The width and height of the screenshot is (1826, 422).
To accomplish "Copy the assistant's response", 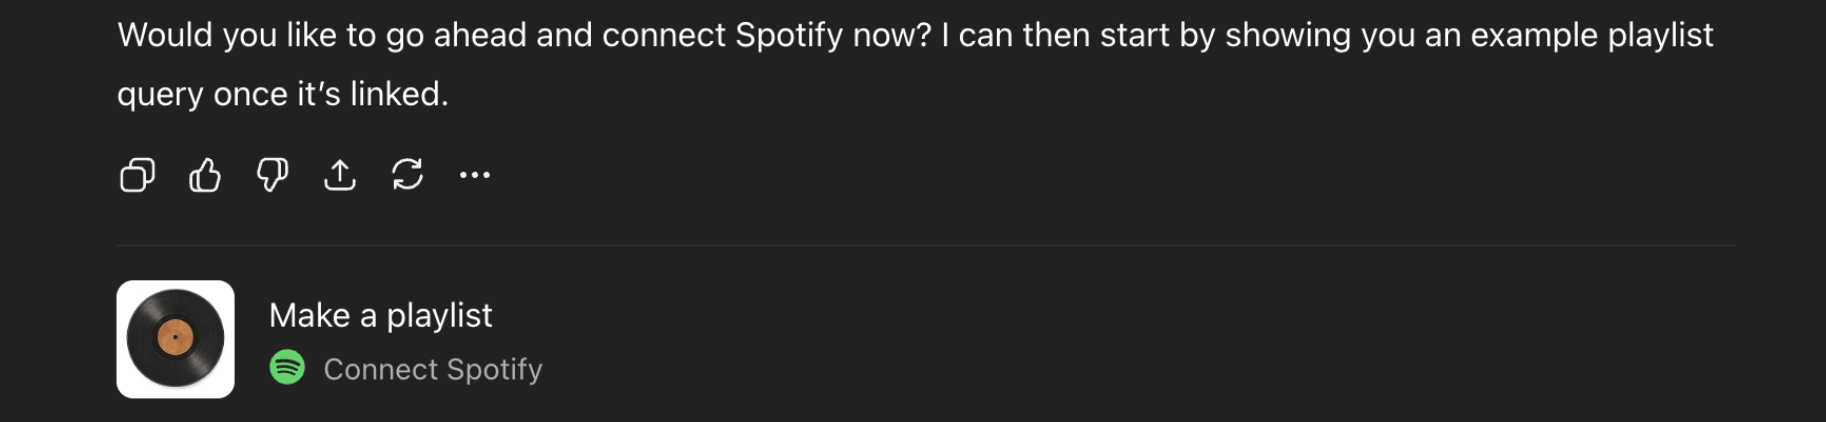I will [x=137, y=176].
